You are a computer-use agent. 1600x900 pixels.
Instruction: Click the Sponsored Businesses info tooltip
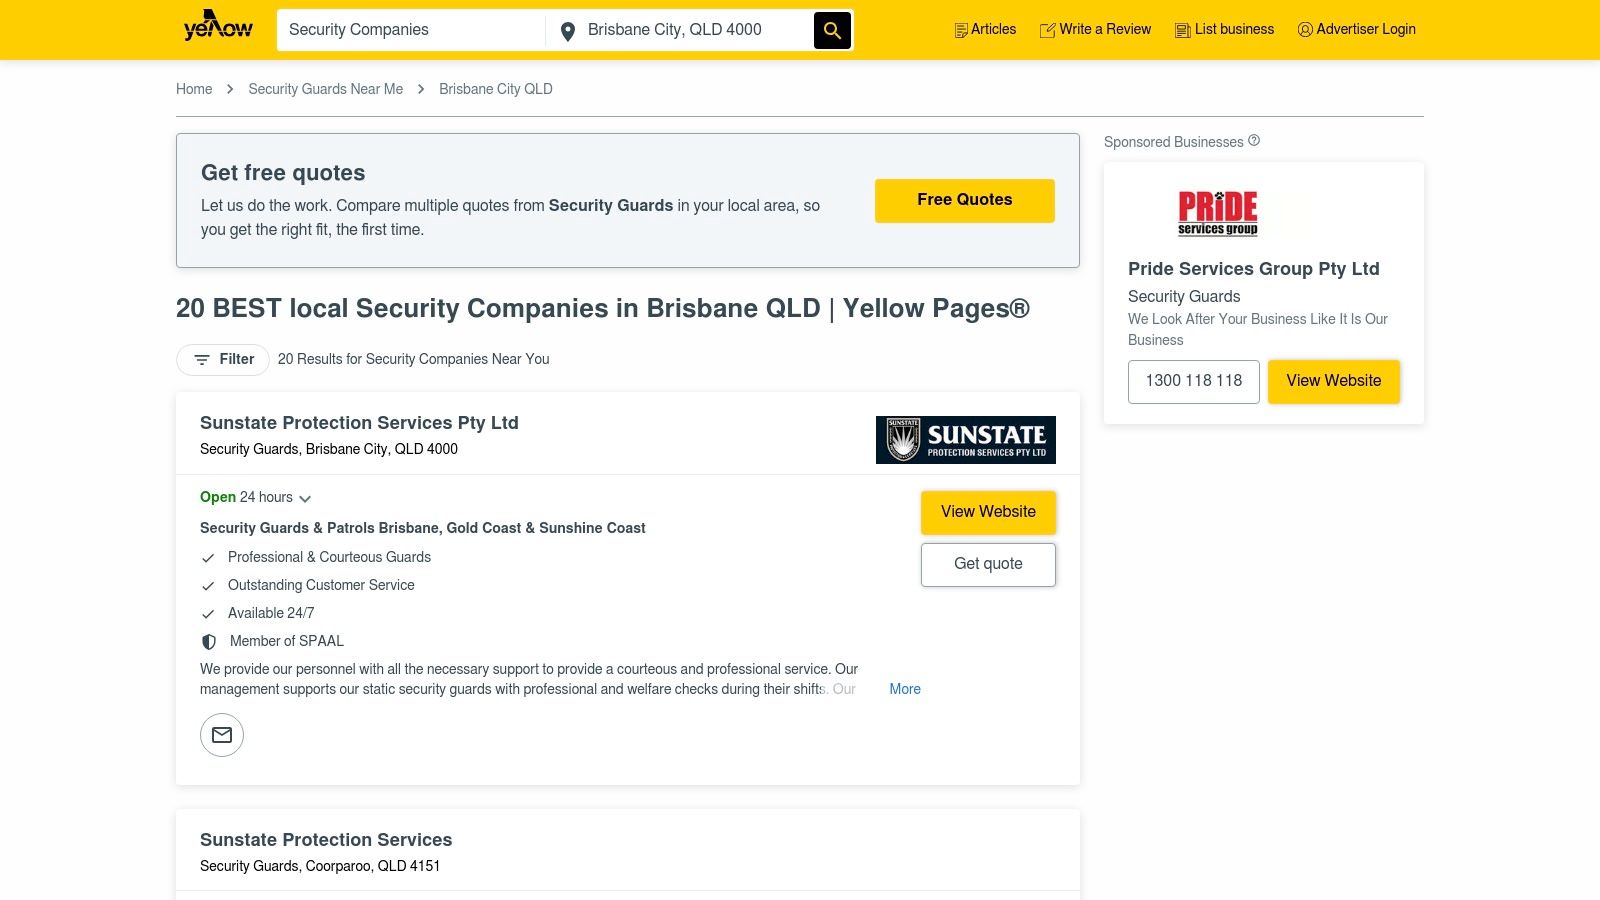point(1253,141)
